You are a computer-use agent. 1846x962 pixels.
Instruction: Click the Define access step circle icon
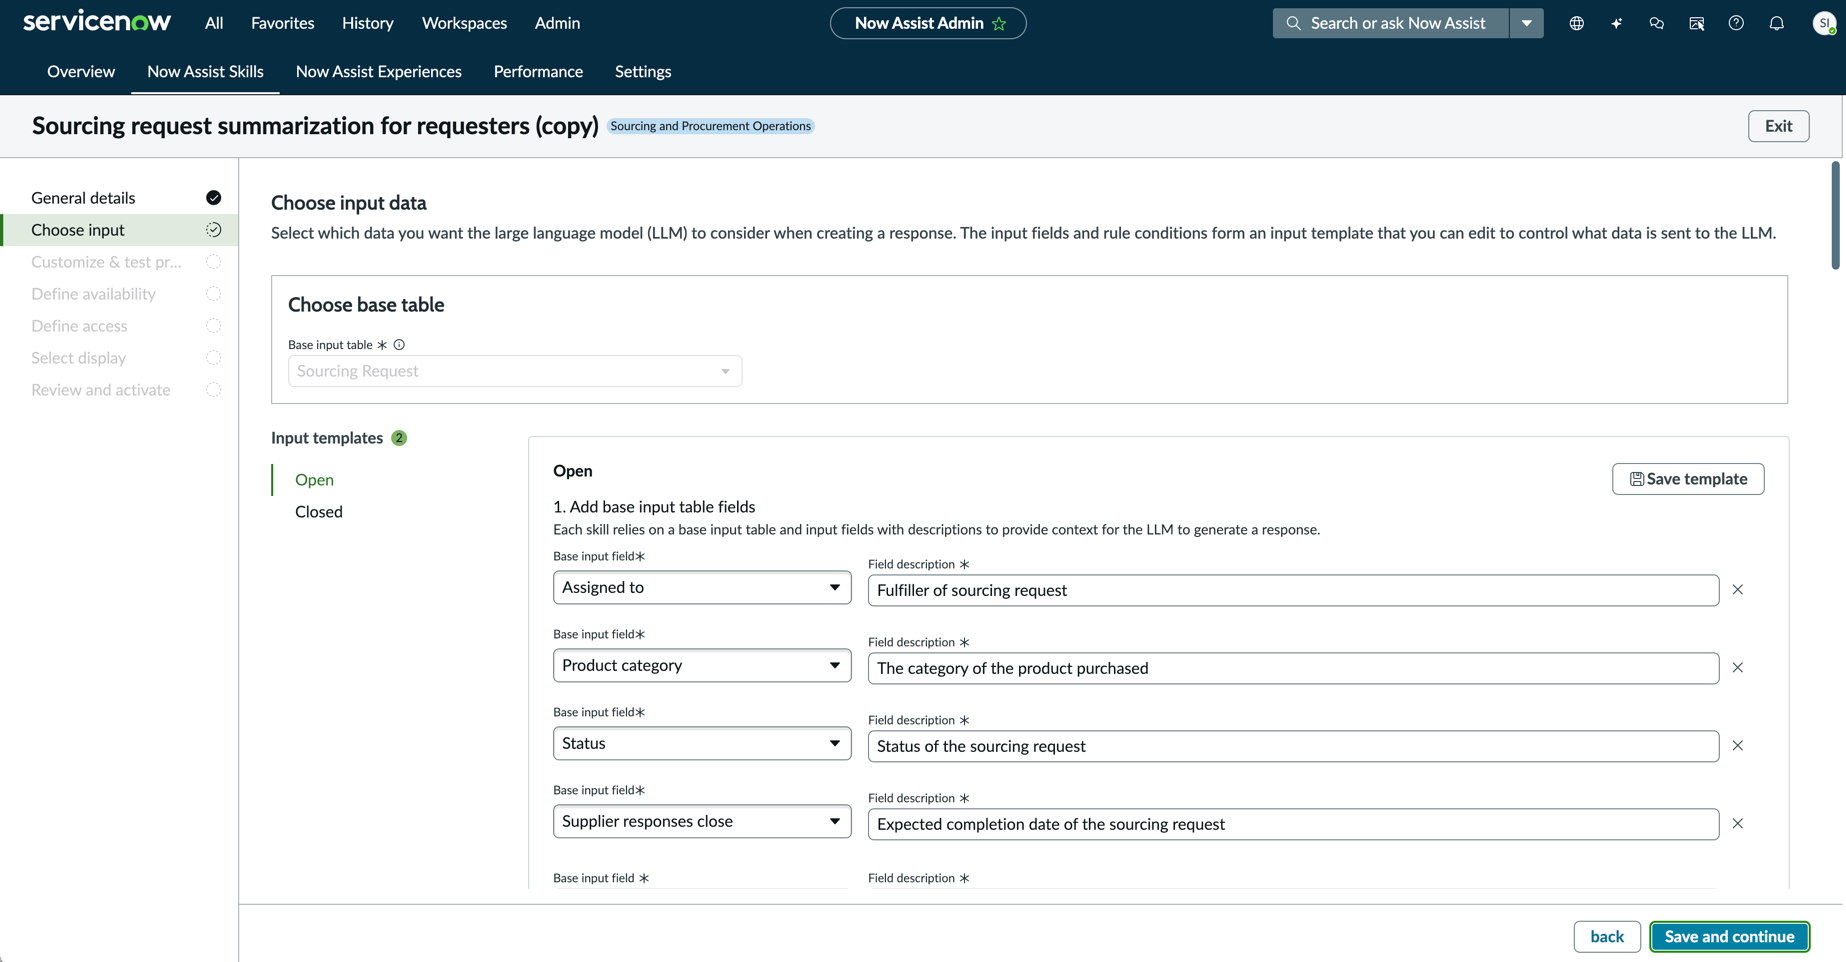pyautogui.click(x=214, y=326)
